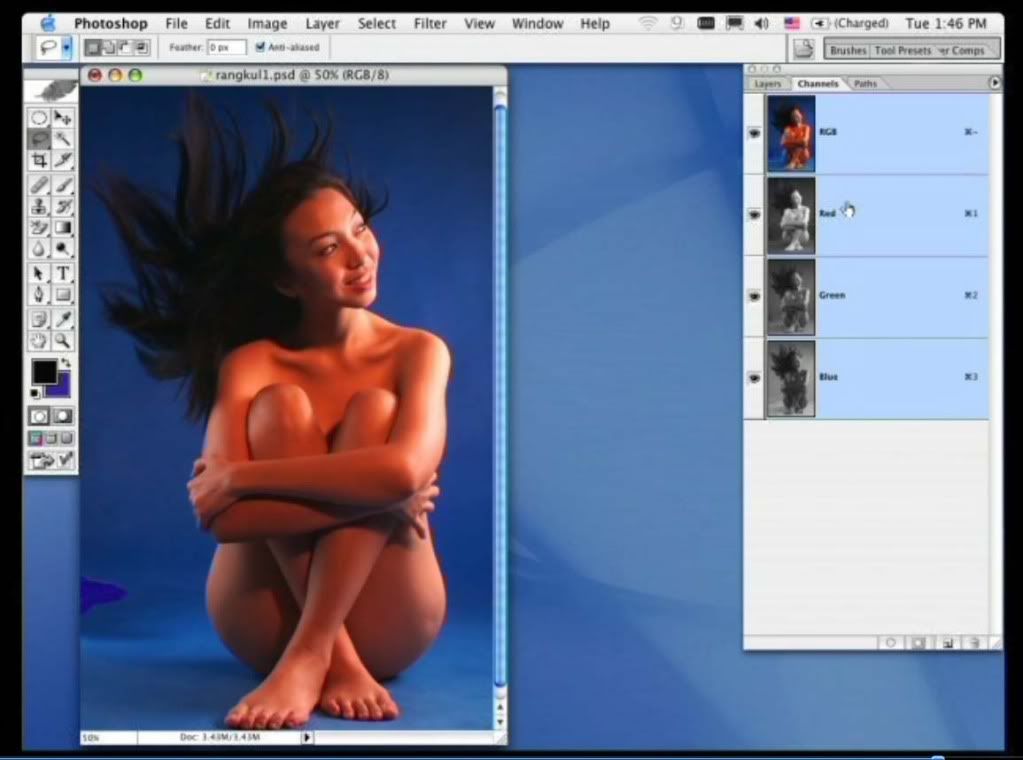Open the Brushes palette well tab
The image size is (1023, 760).
point(848,50)
